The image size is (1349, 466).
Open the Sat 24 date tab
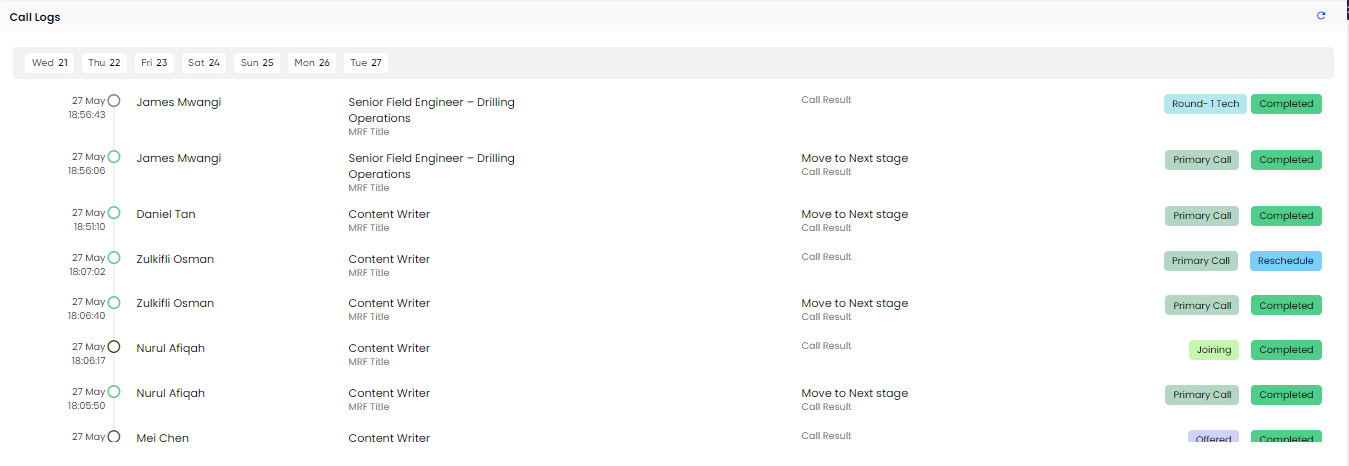click(x=204, y=63)
